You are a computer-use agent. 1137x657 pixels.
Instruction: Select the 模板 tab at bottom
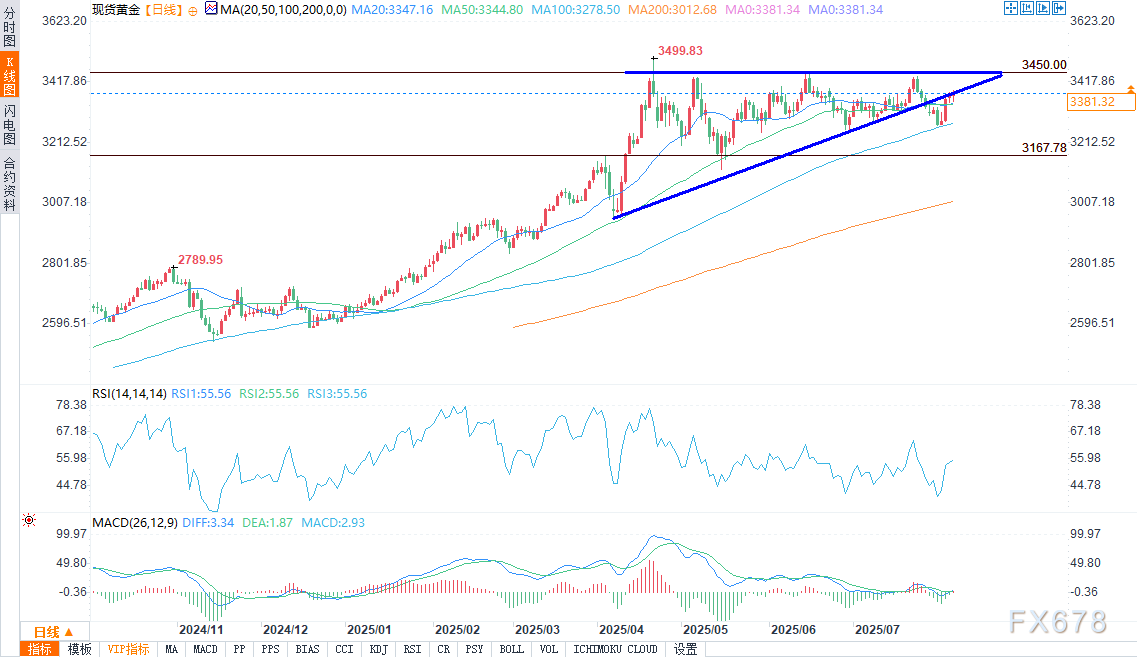pos(79,649)
